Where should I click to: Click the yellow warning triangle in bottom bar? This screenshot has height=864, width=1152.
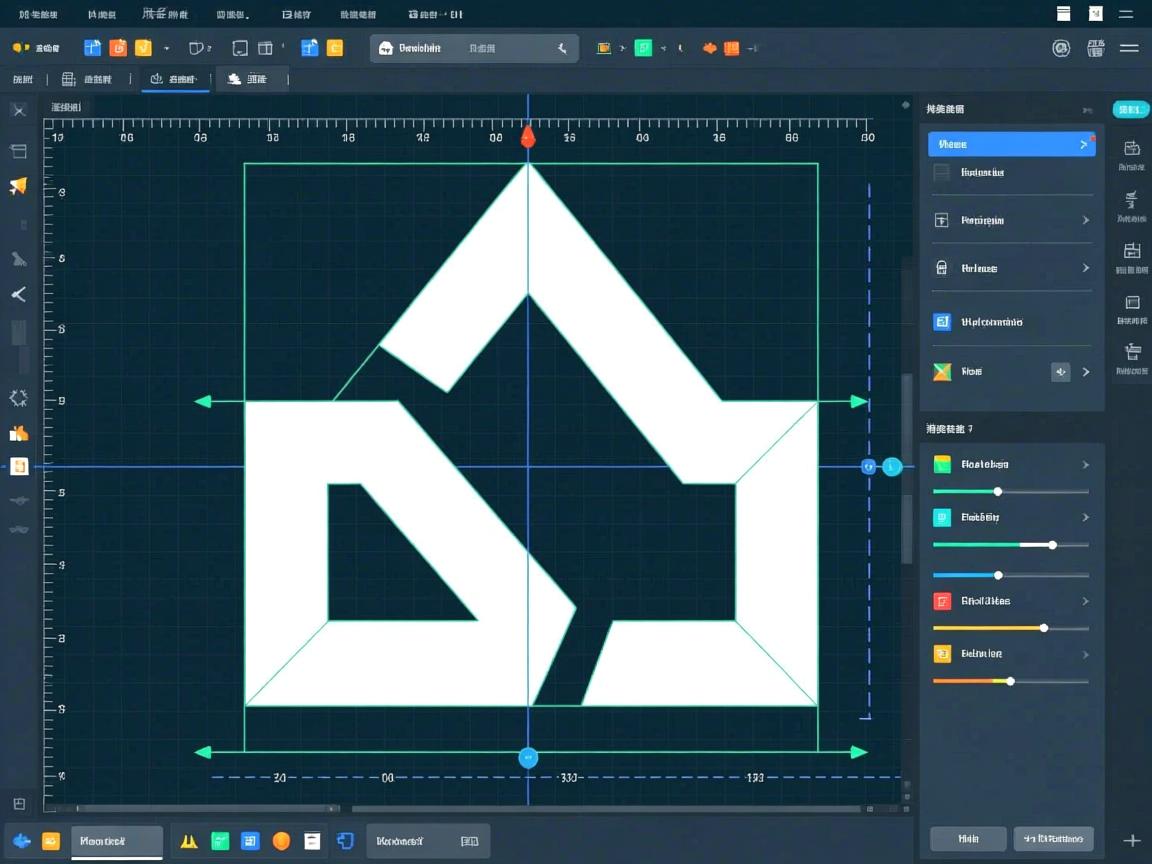click(x=188, y=841)
